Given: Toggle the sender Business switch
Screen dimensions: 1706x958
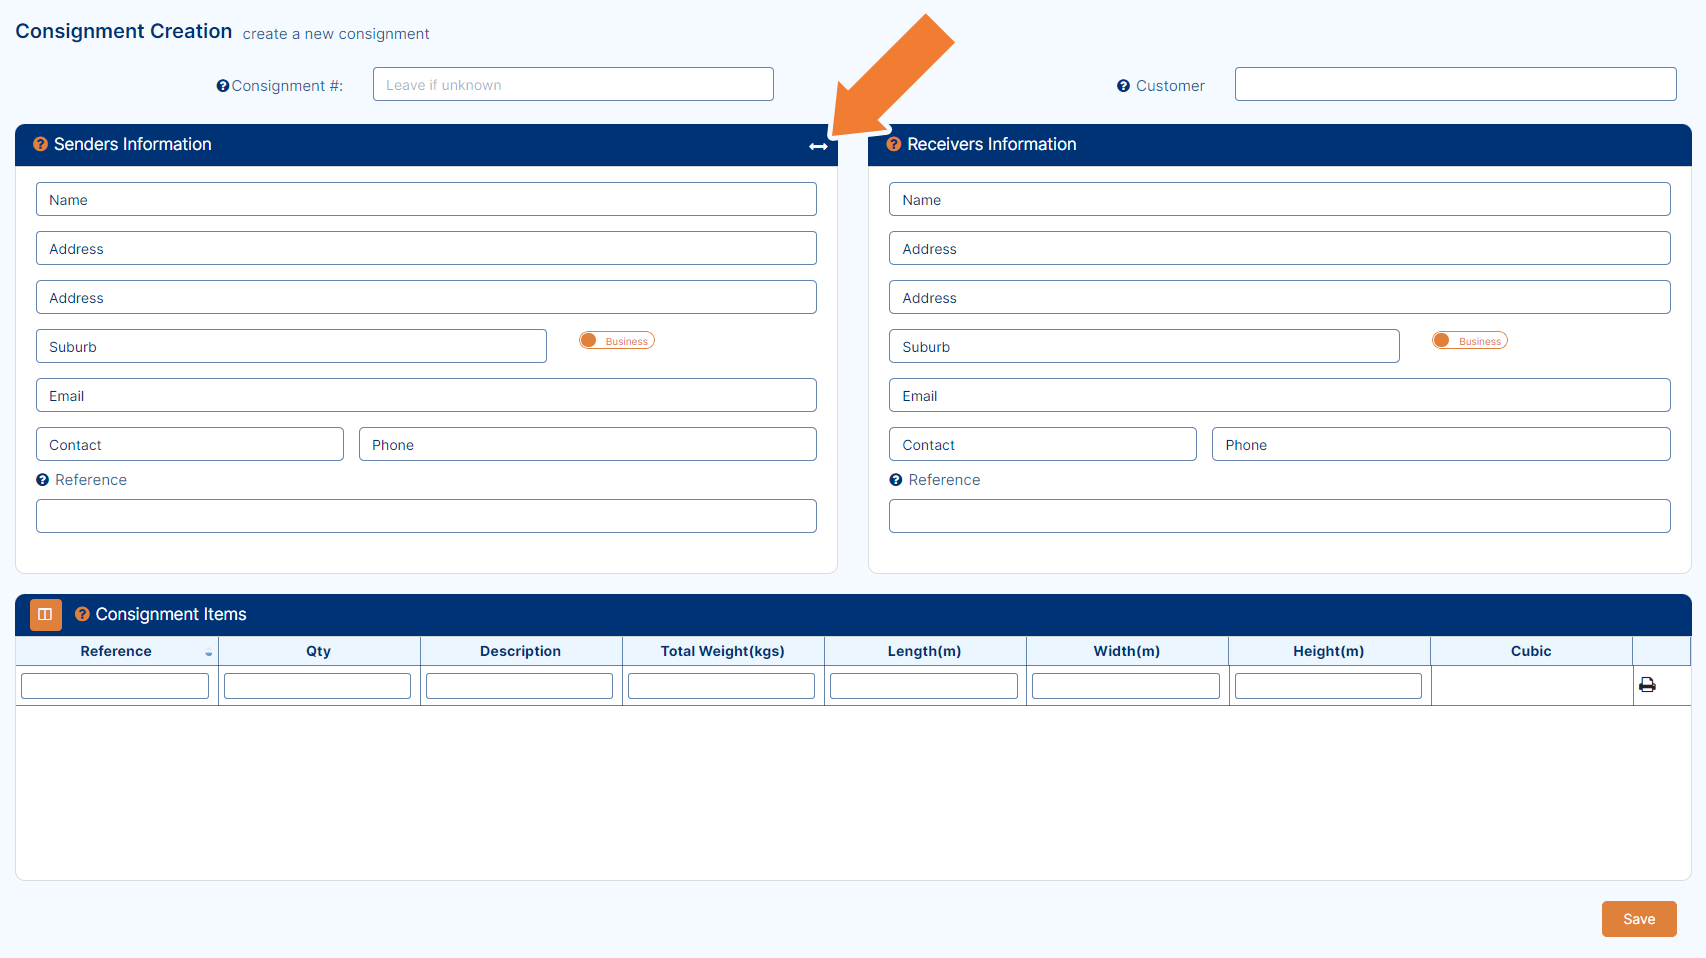Looking at the screenshot, I should pos(617,341).
